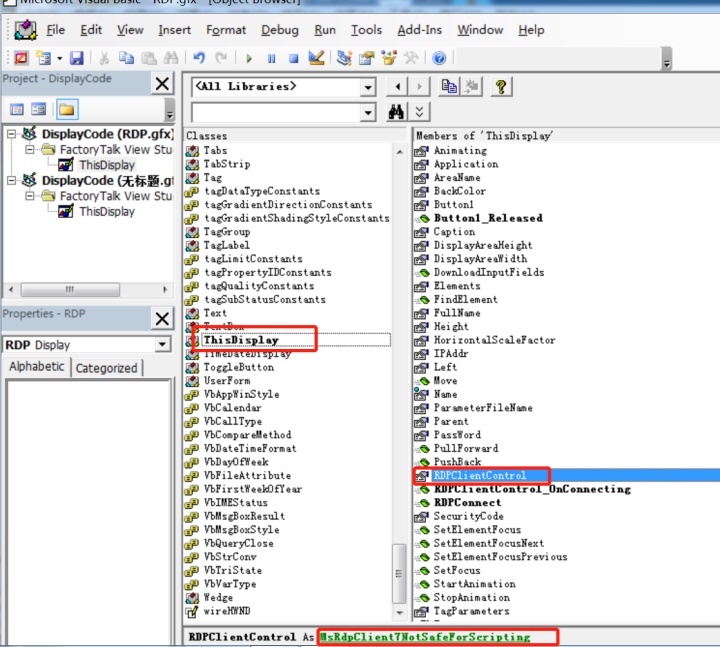The width and height of the screenshot is (720, 647).
Task: Open Visual Basic Help icon
Action: [439, 58]
